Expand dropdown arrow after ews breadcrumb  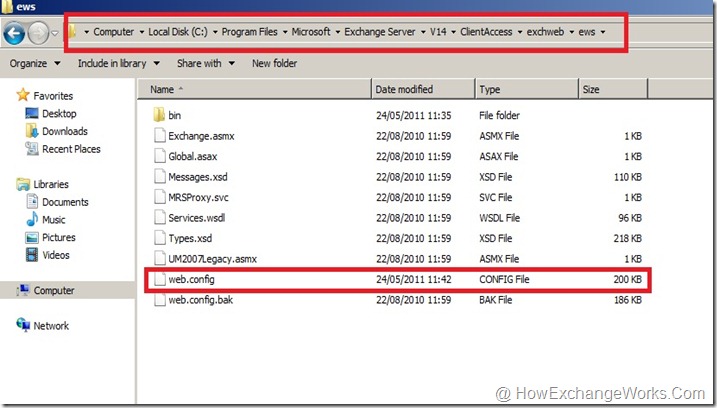pos(602,32)
